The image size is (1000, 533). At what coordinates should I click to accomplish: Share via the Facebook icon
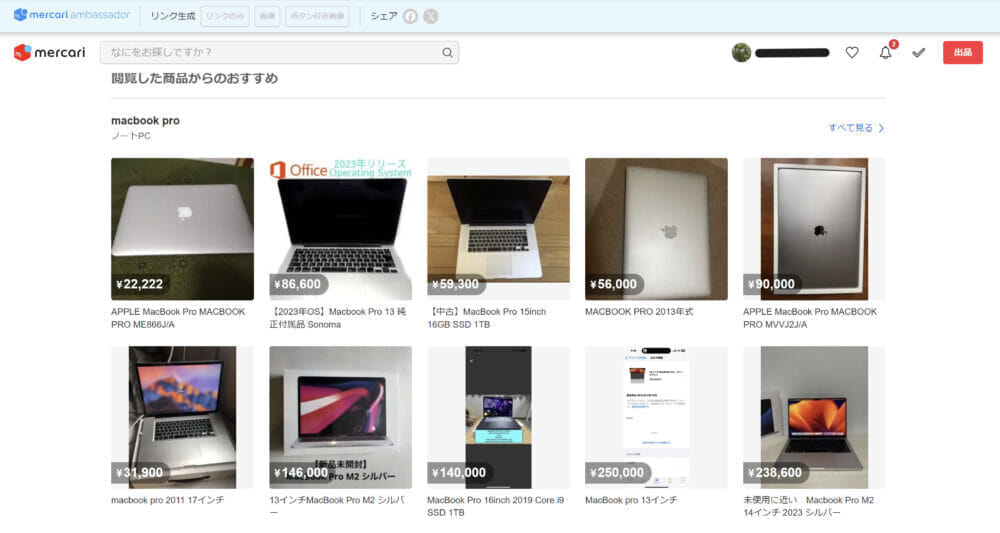[410, 17]
